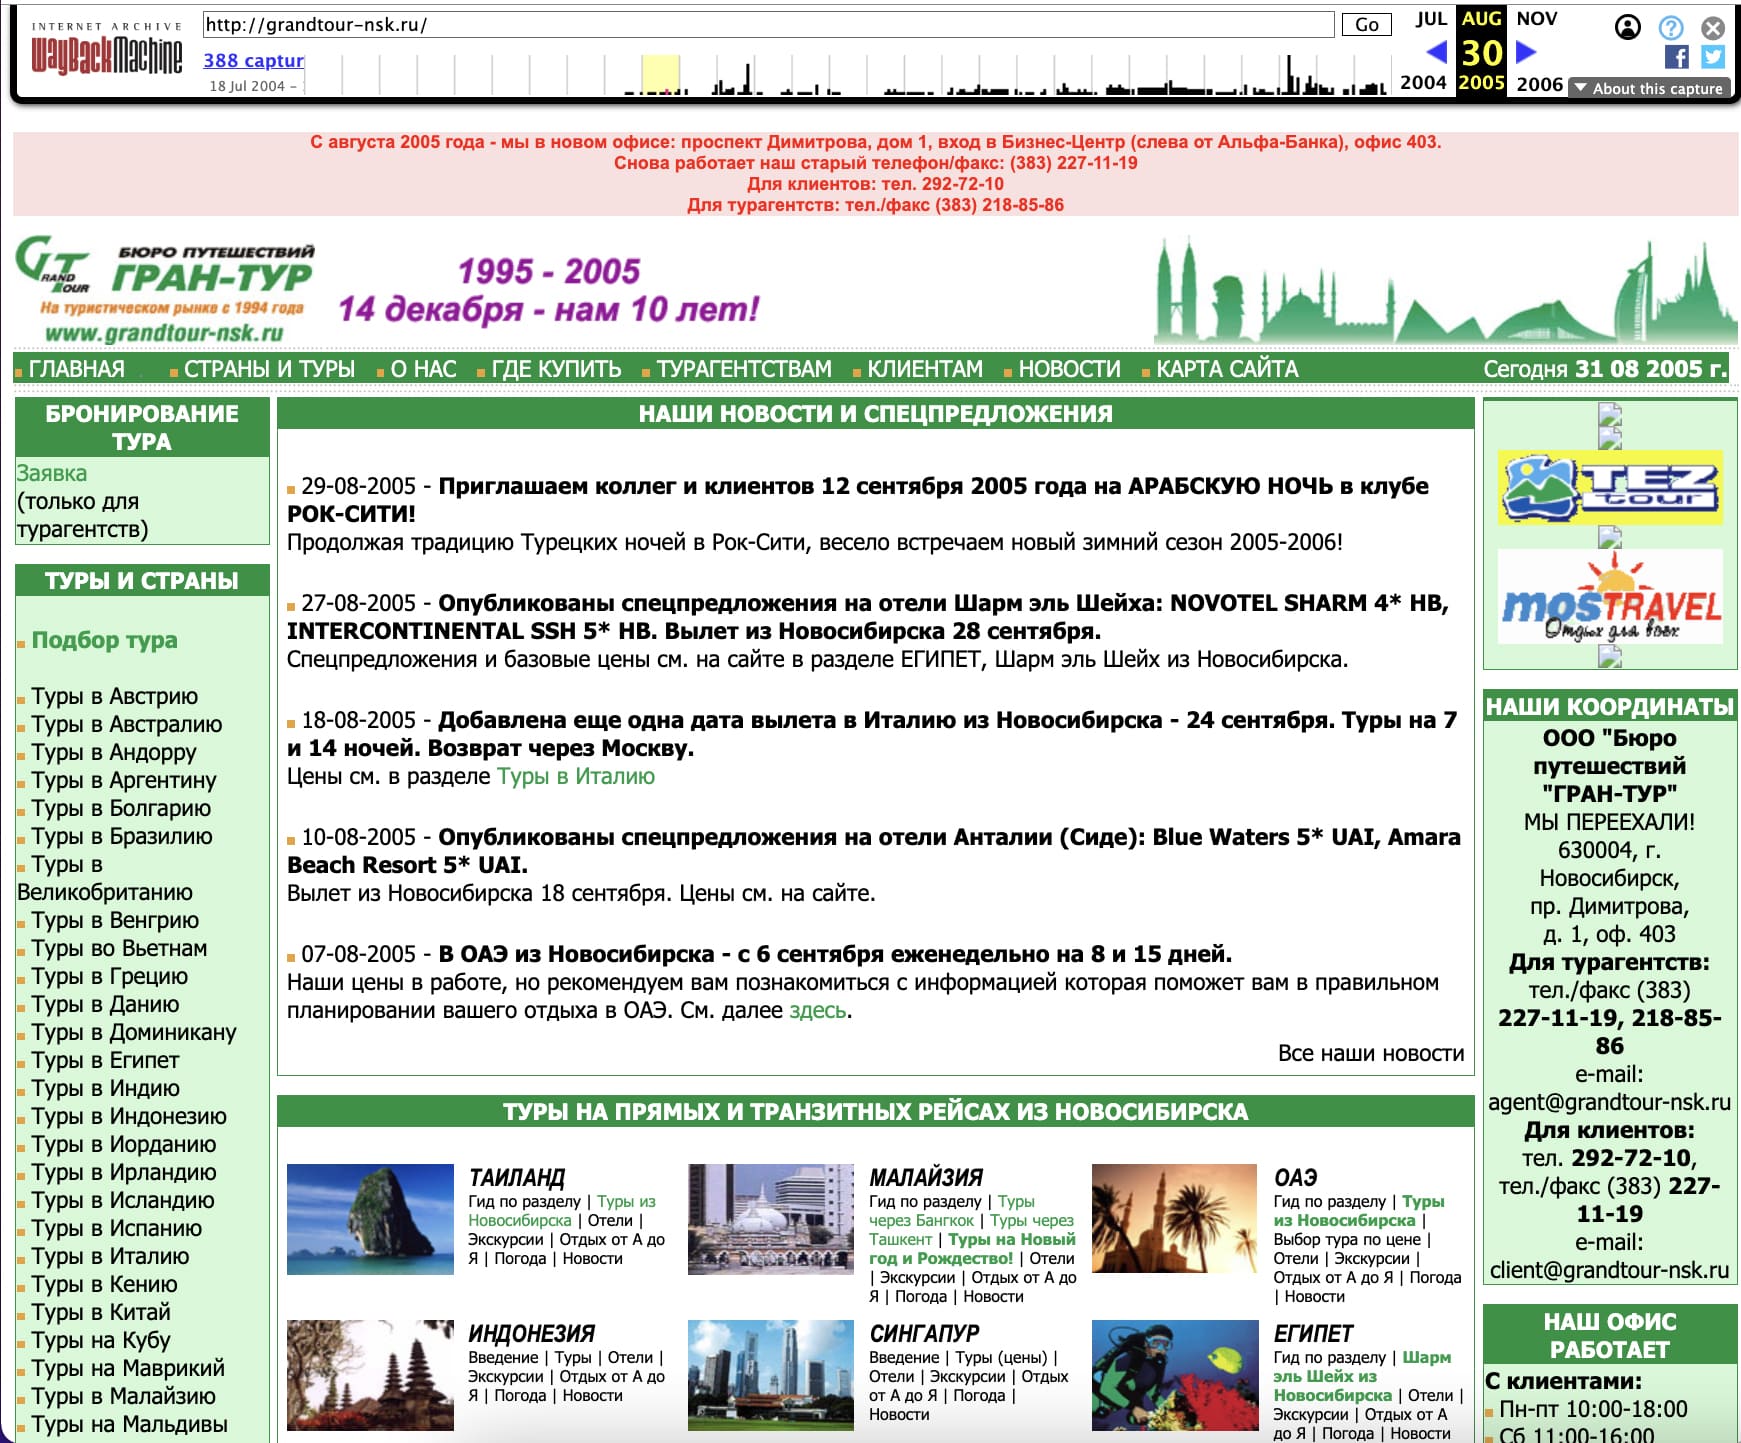Share capture on Facebook icon

click(1677, 57)
